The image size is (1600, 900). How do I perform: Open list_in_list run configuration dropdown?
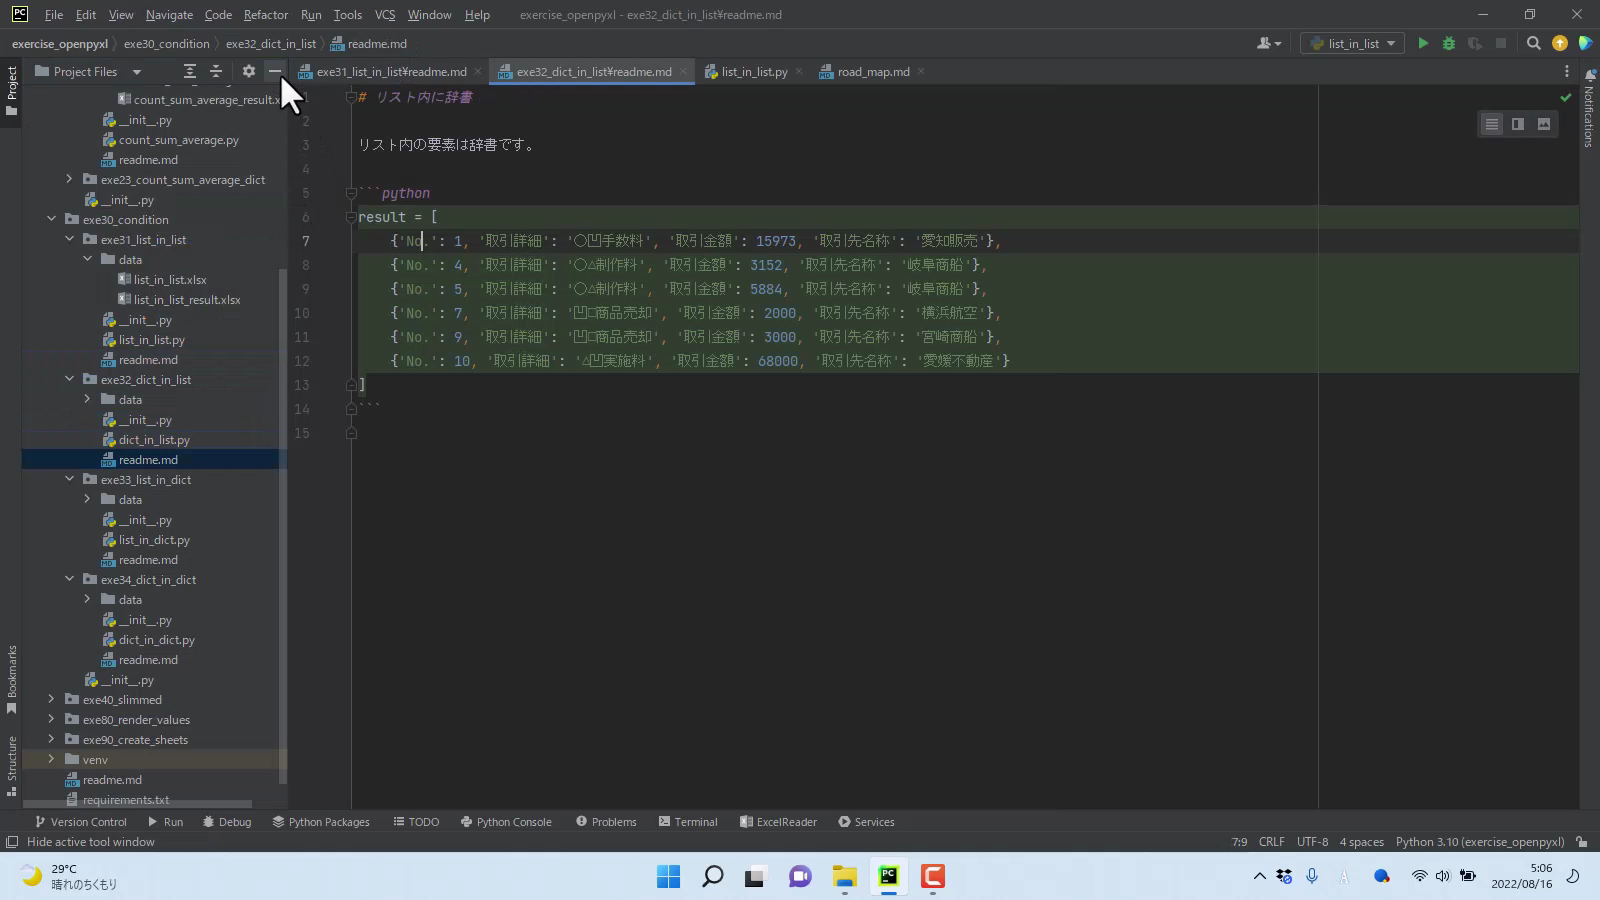pyautogui.click(x=1354, y=43)
